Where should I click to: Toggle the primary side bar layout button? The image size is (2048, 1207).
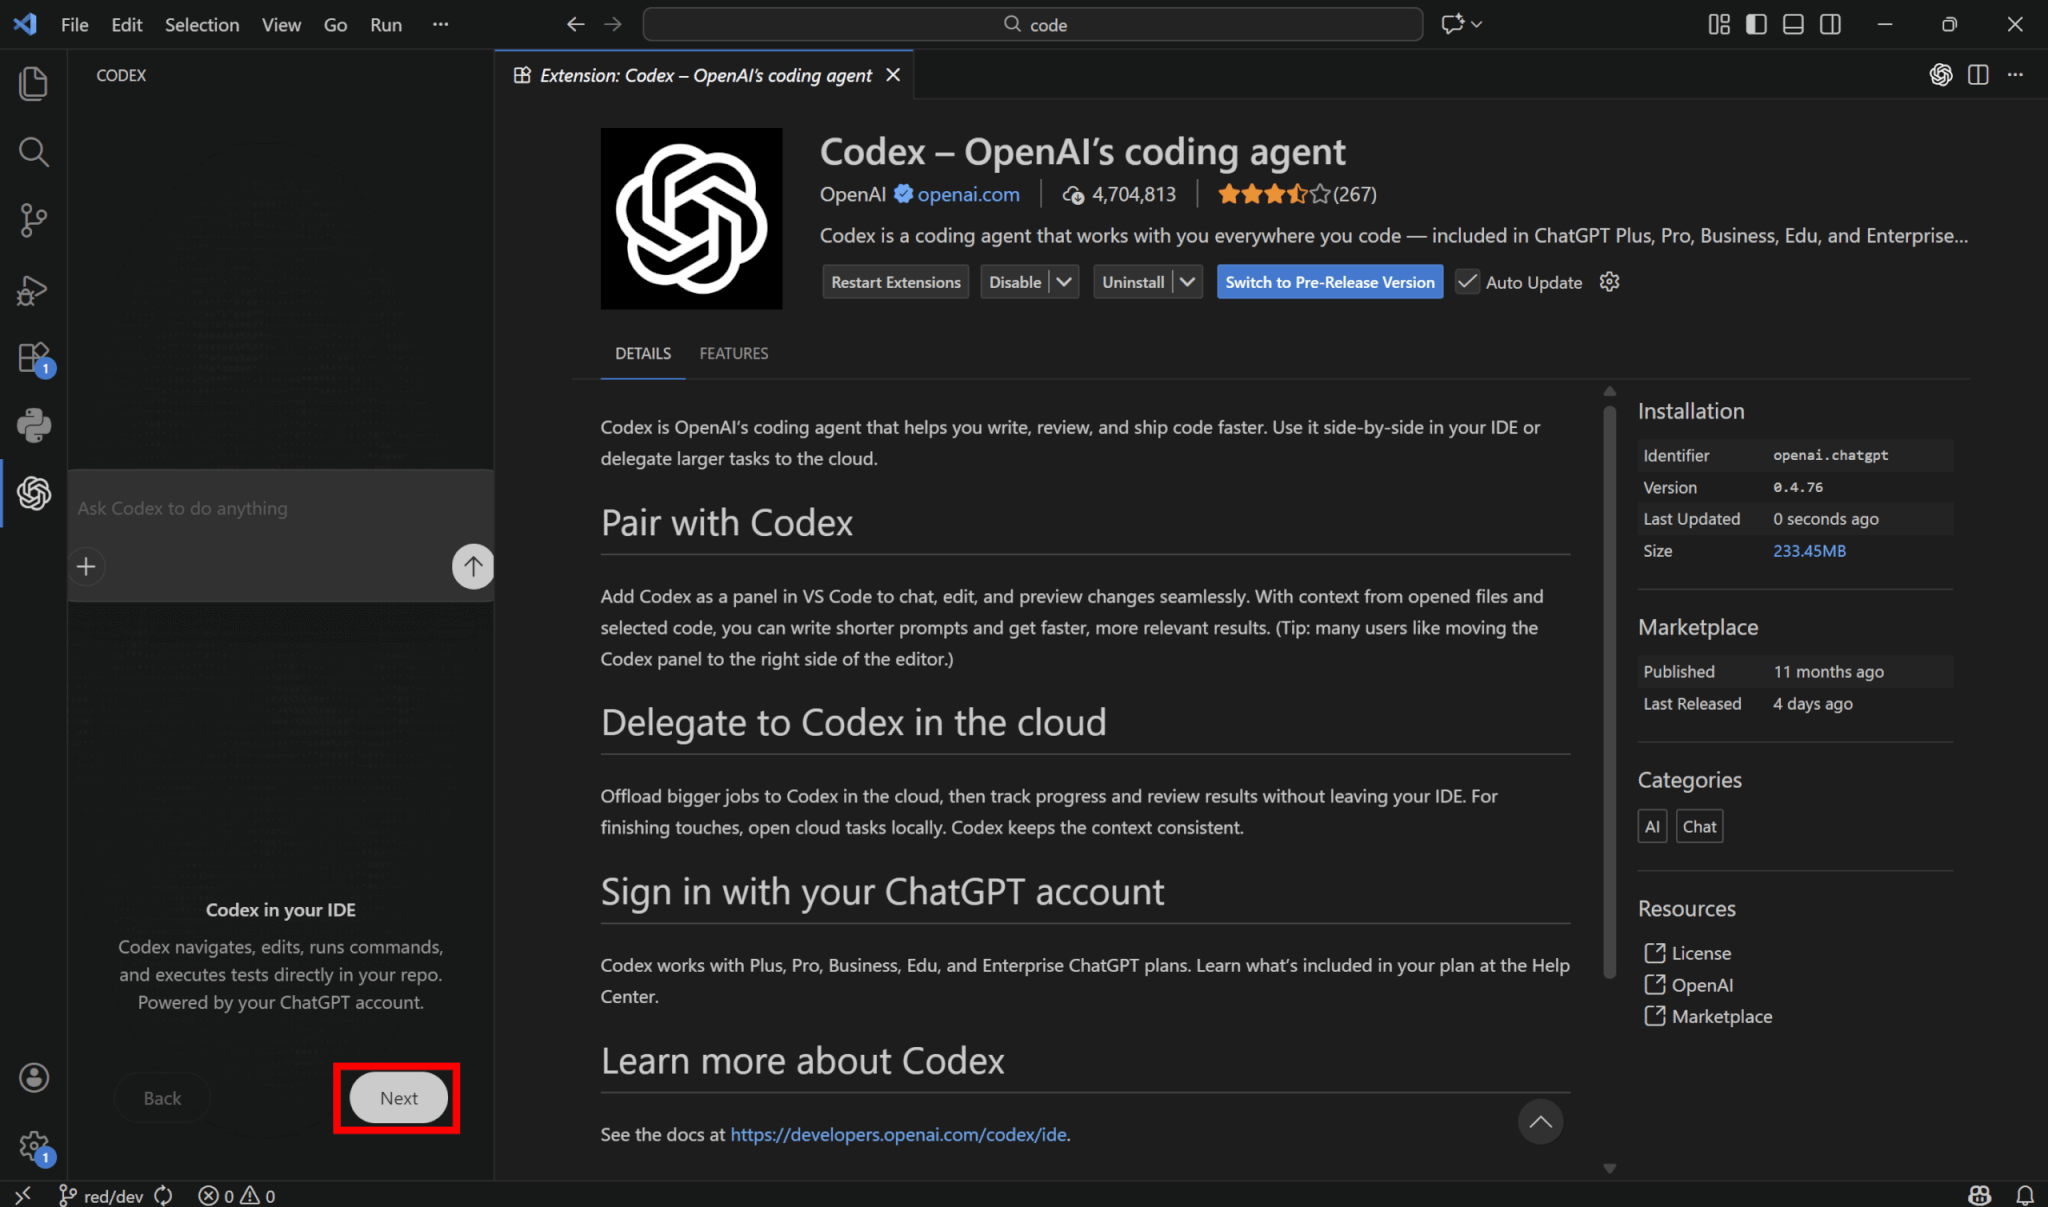(x=1756, y=24)
